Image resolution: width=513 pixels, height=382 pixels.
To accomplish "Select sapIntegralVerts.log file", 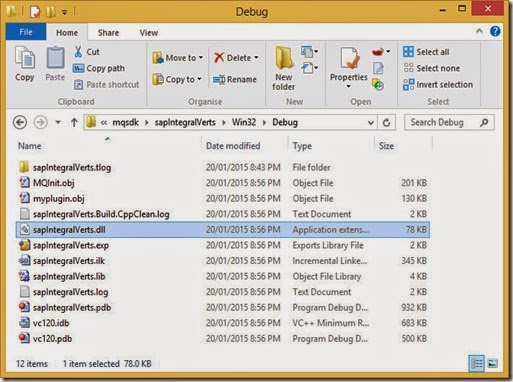I will click(x=223, y=292).
